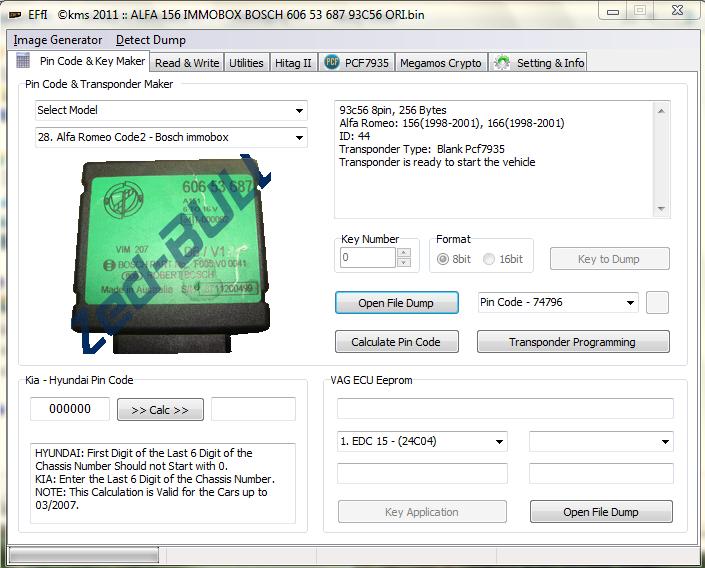
Task: Click the '93c56 8pin, 256 Bytes' line
Action: coord(393,110)
